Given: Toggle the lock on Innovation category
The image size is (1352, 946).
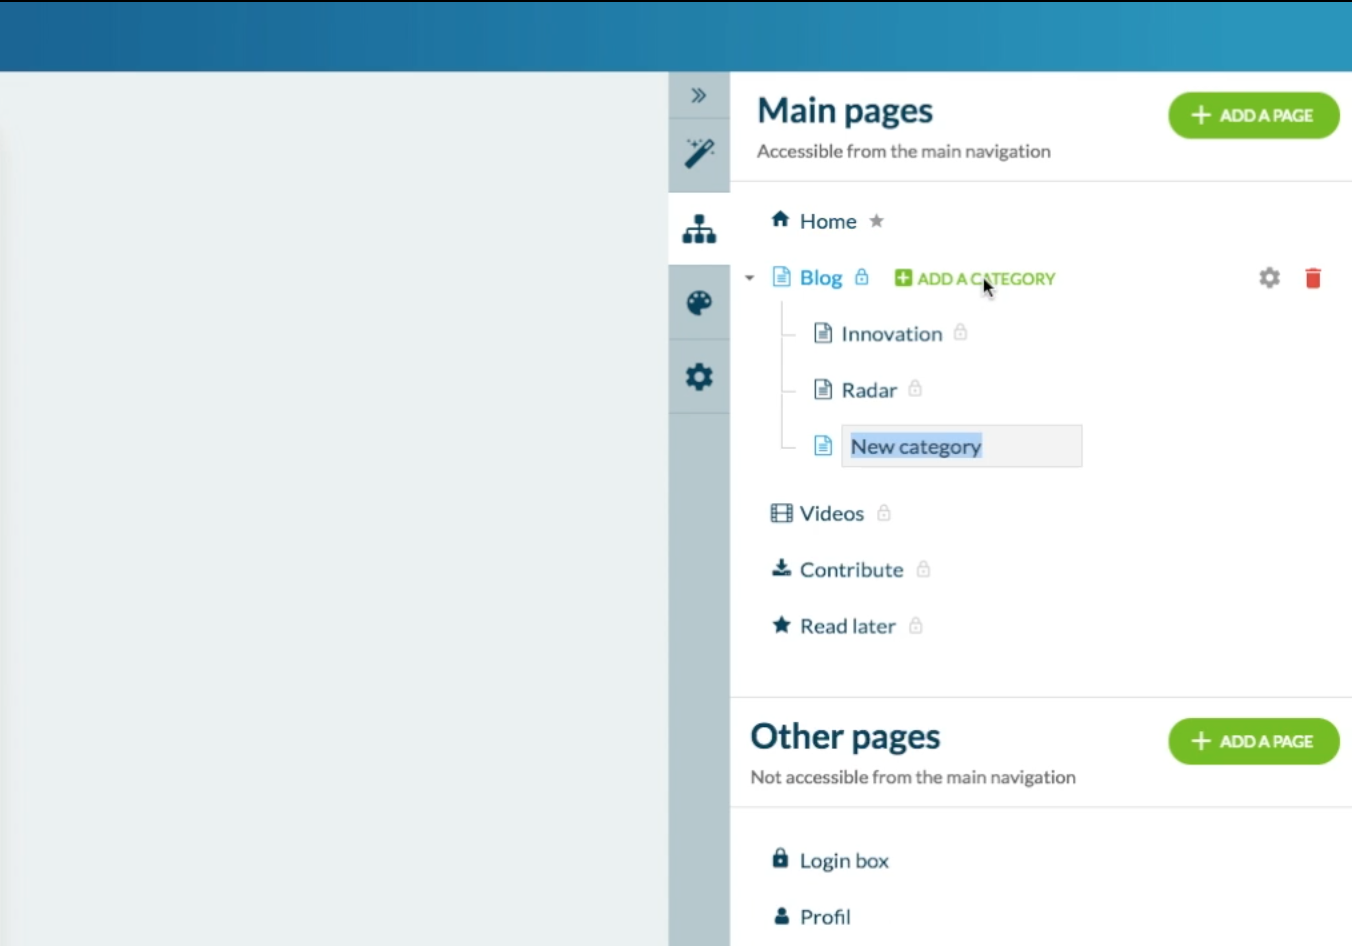Looking at the screenshot, I should [x=960, y=332].
